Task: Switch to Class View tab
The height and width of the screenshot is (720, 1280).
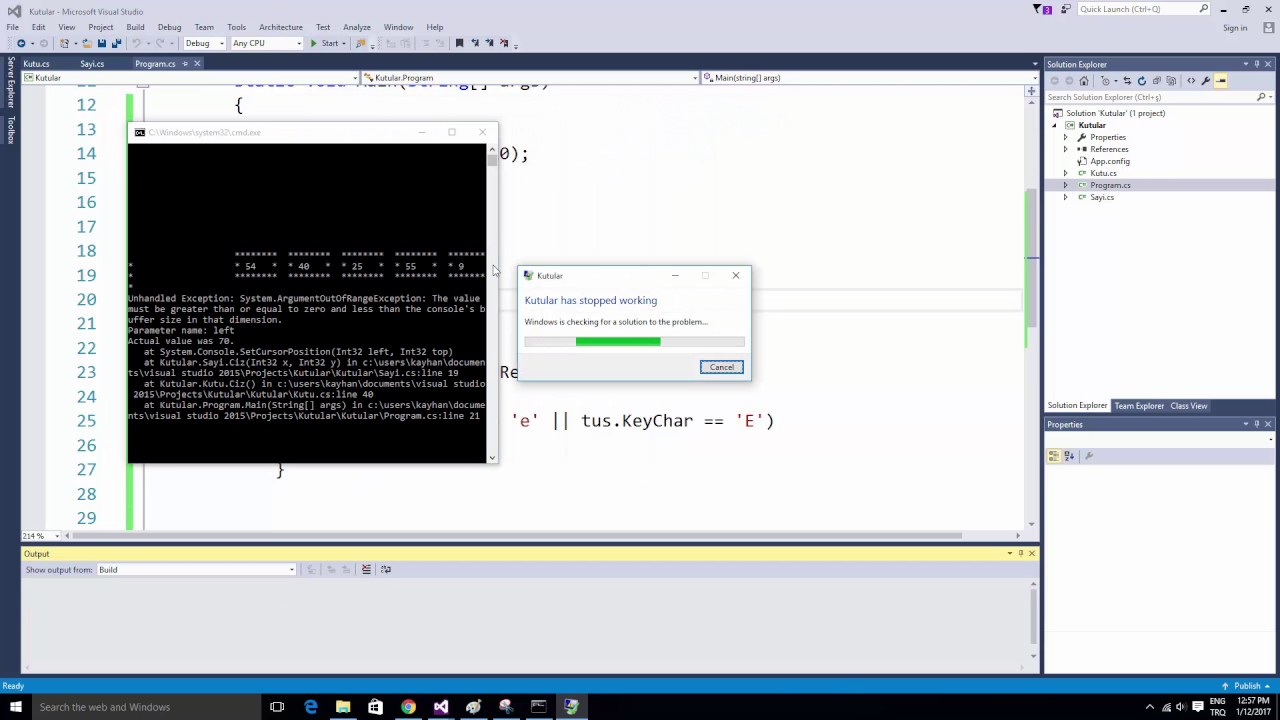Action: 1189,406
